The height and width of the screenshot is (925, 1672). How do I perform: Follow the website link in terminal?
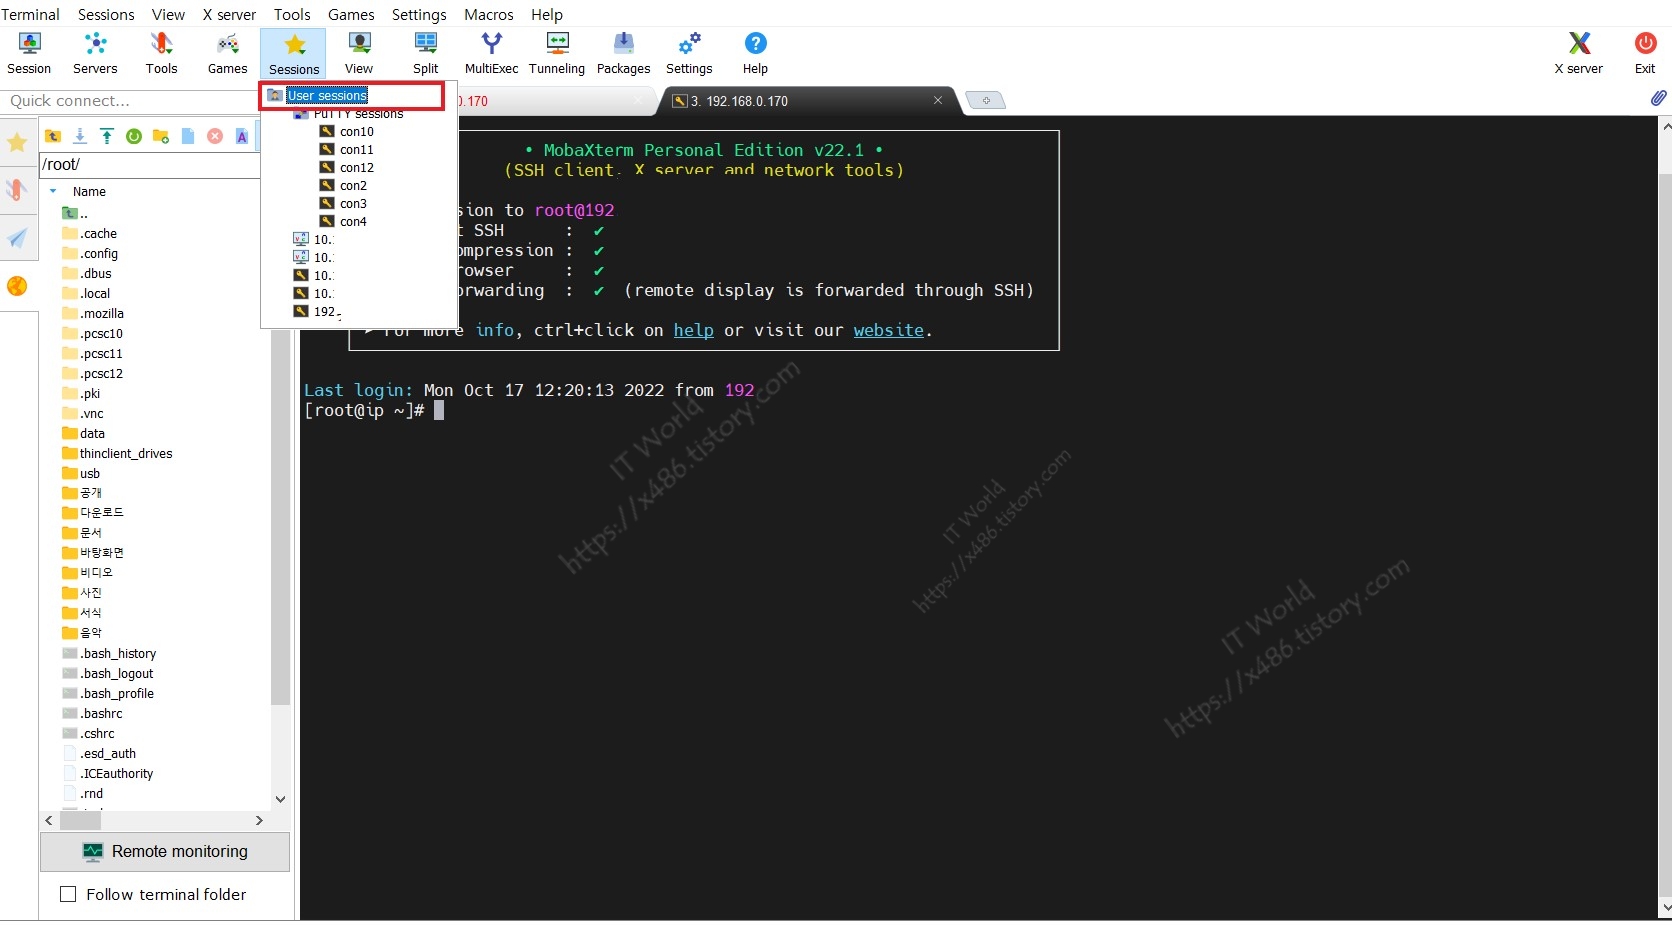tap(888, 330)
